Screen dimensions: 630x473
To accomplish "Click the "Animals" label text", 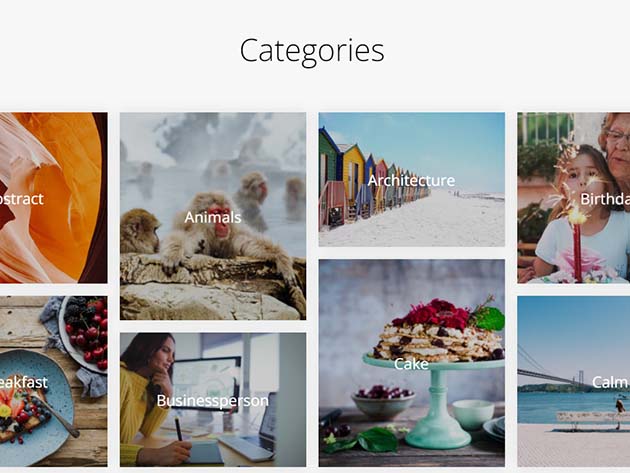I will (213, 217).
